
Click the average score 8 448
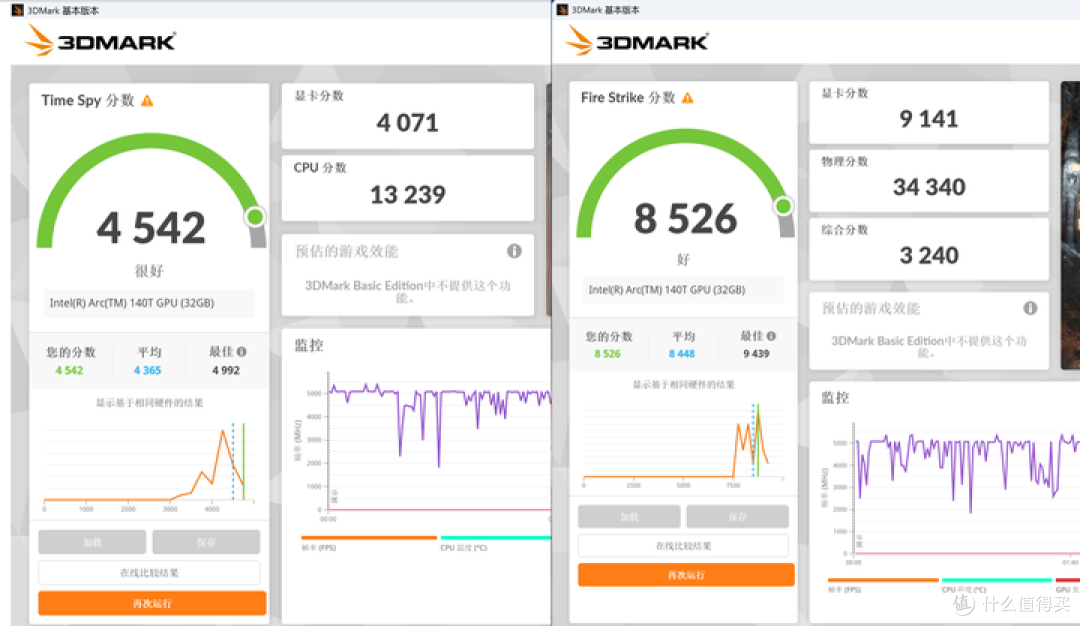[x=682, y=353]
